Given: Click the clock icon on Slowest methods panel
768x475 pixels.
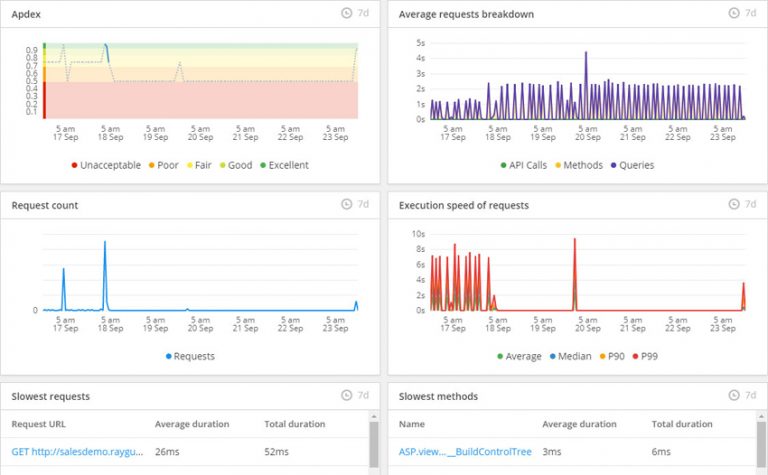Looking at the screenshot, I should pos(734,395).
